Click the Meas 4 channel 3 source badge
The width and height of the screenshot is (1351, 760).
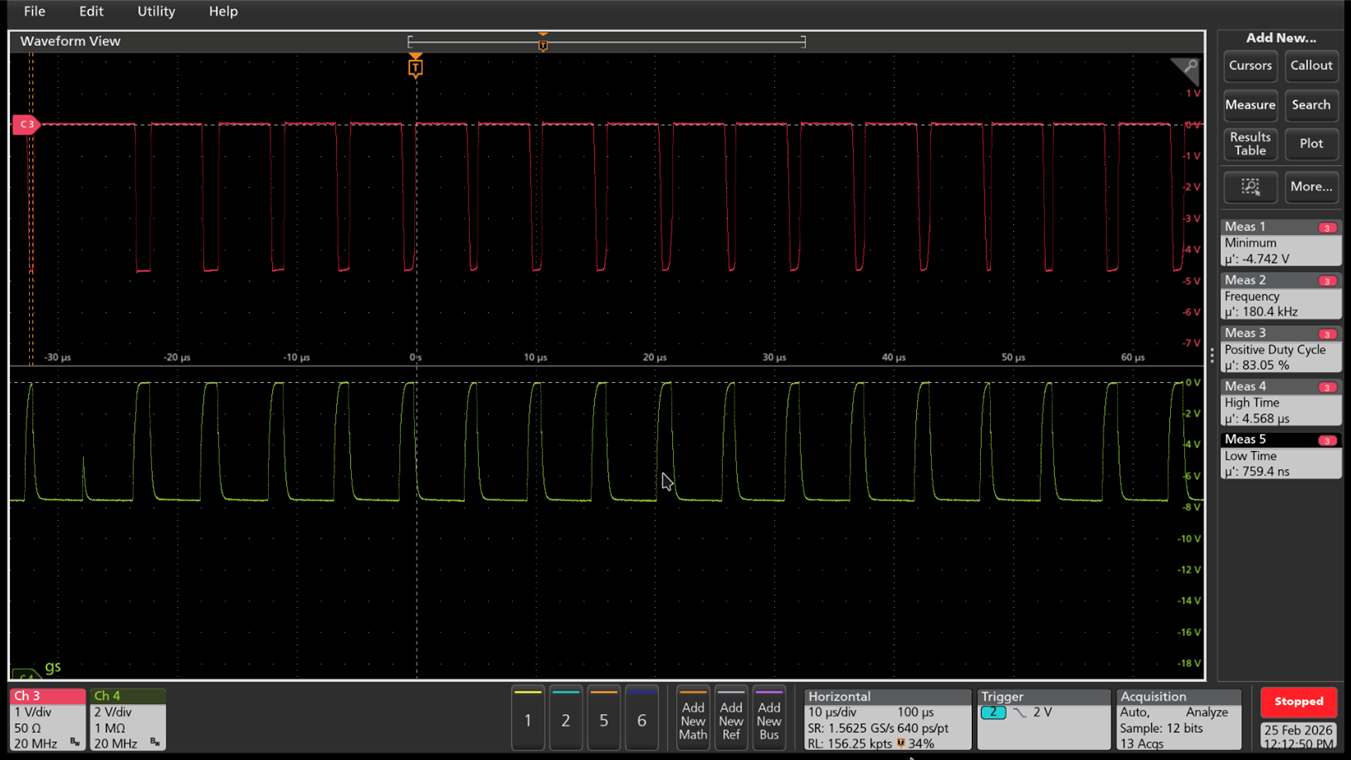click(1327, 387)
